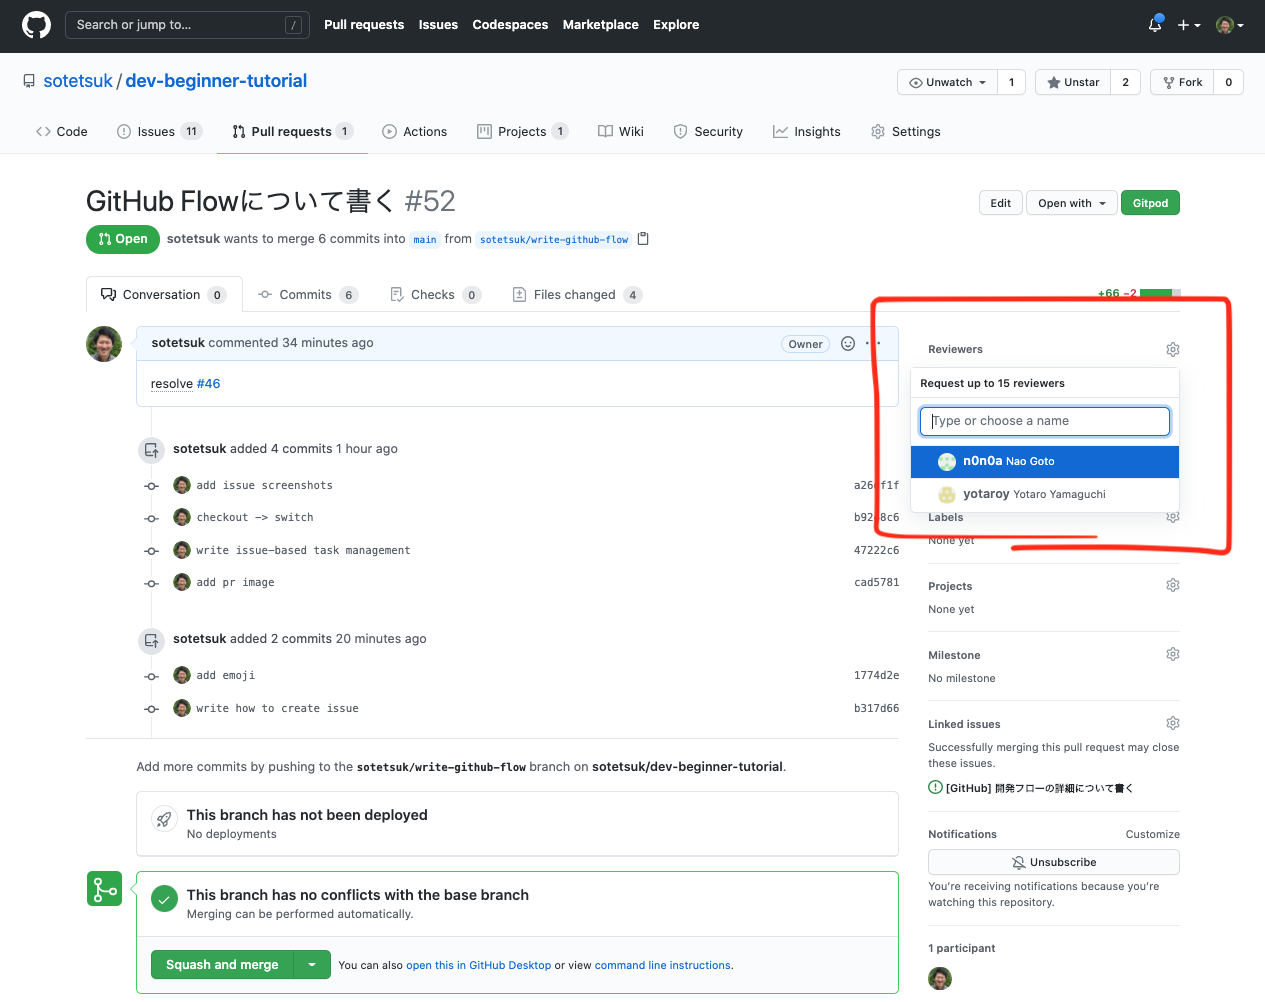
Task: Expand the Unwatch dropdown
Action: 947,82
